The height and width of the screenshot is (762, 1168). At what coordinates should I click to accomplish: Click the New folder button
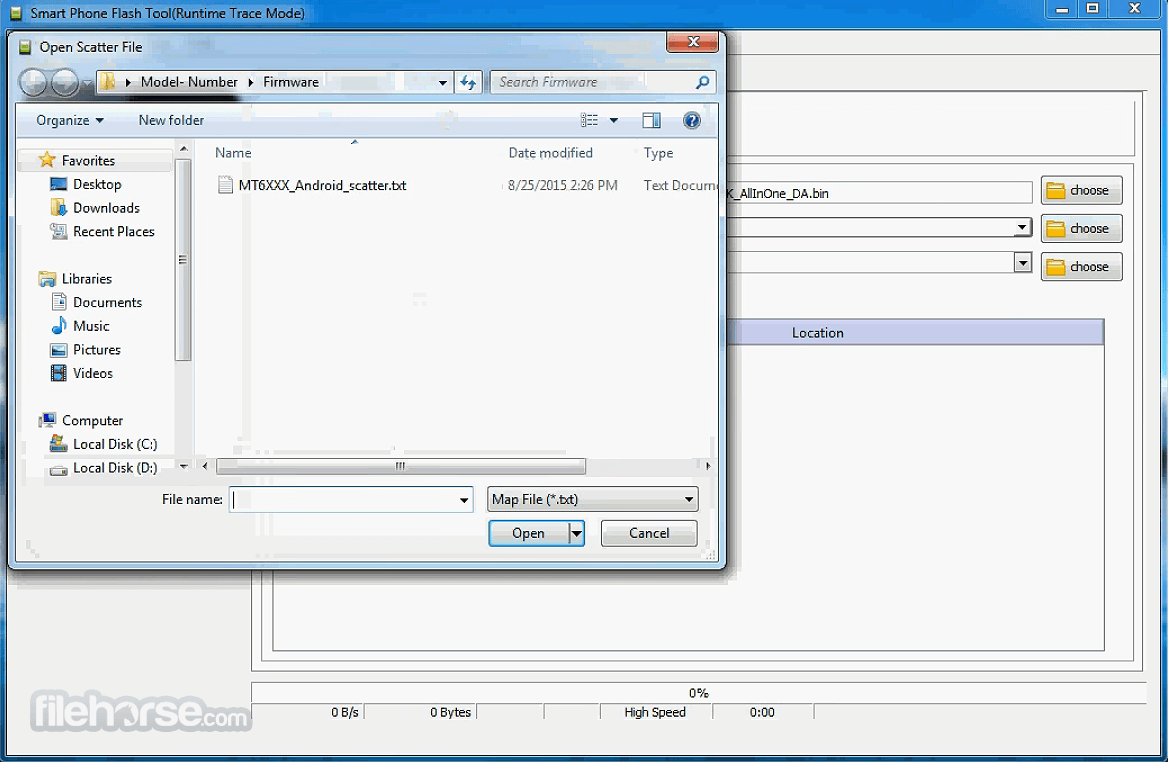click(x=171, y=120)
